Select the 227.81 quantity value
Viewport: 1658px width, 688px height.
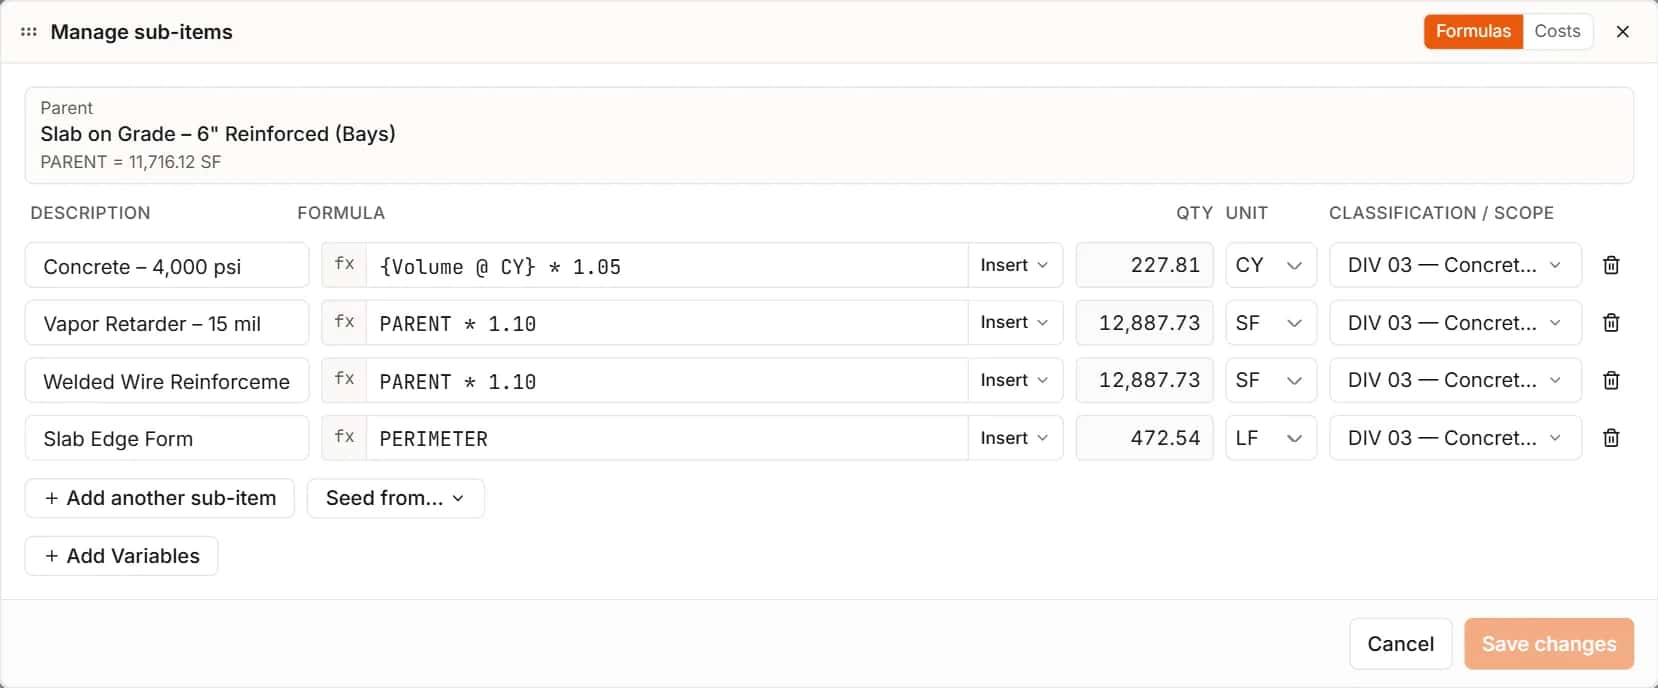[1145, 265]
